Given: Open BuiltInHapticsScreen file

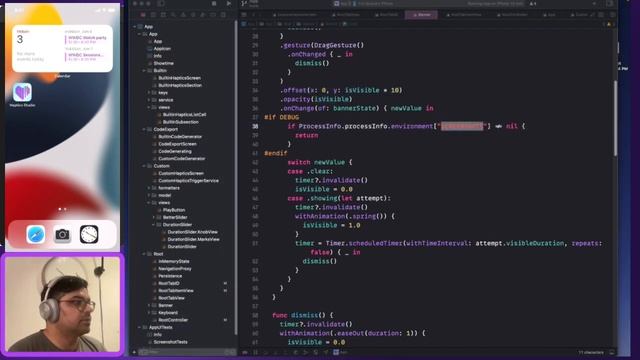Looking at the screenshot, I should pyautogui.click(x=179, y=78).
